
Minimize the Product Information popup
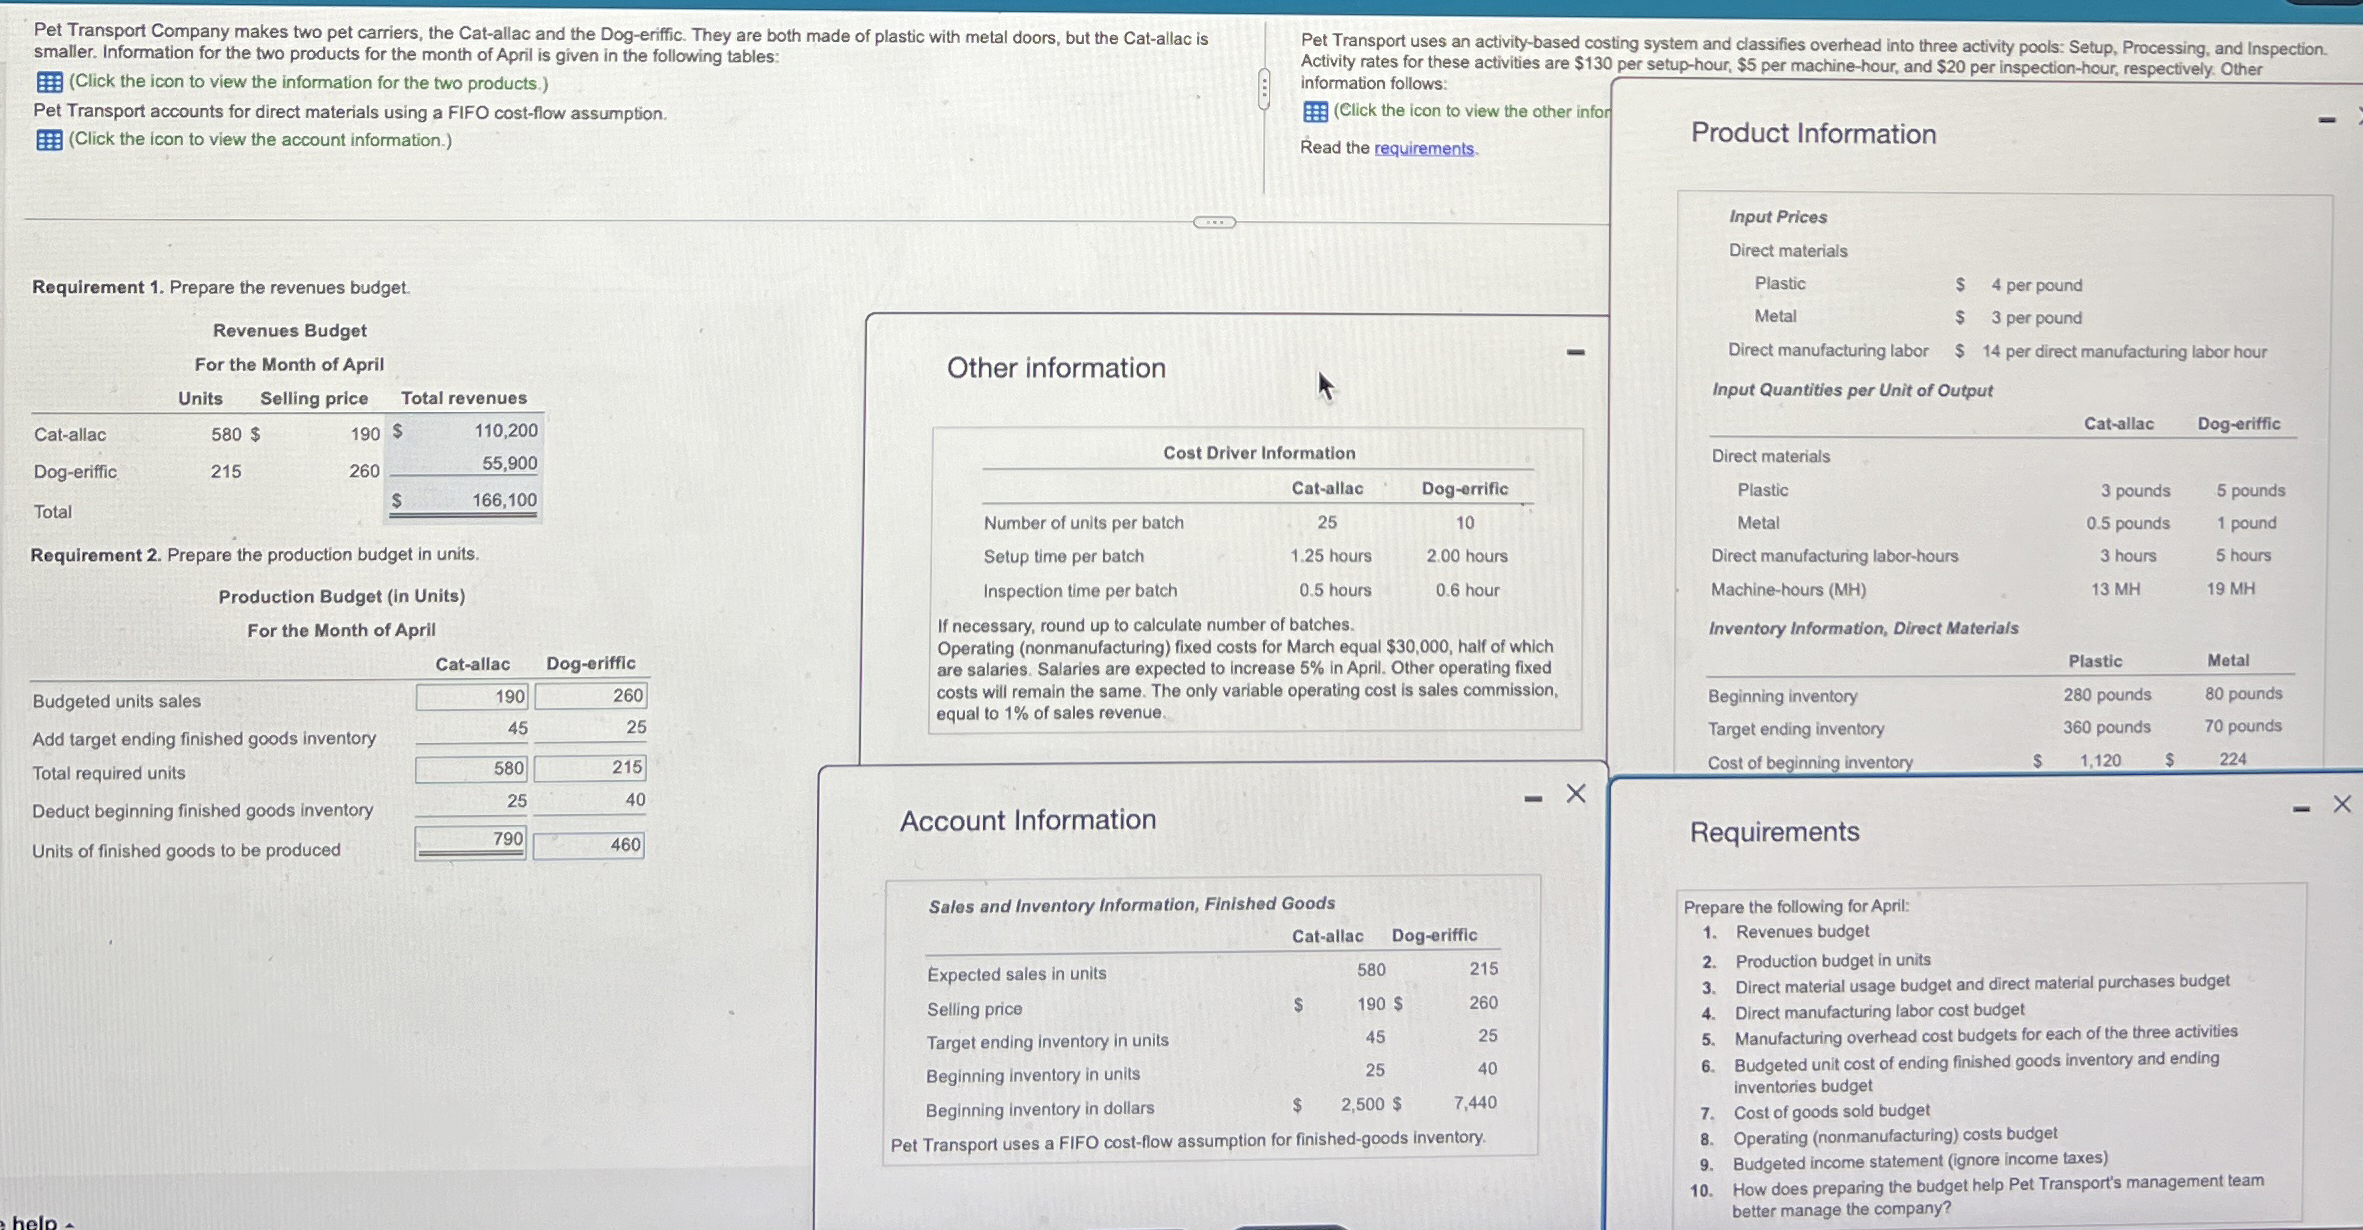coord(2327,120)
